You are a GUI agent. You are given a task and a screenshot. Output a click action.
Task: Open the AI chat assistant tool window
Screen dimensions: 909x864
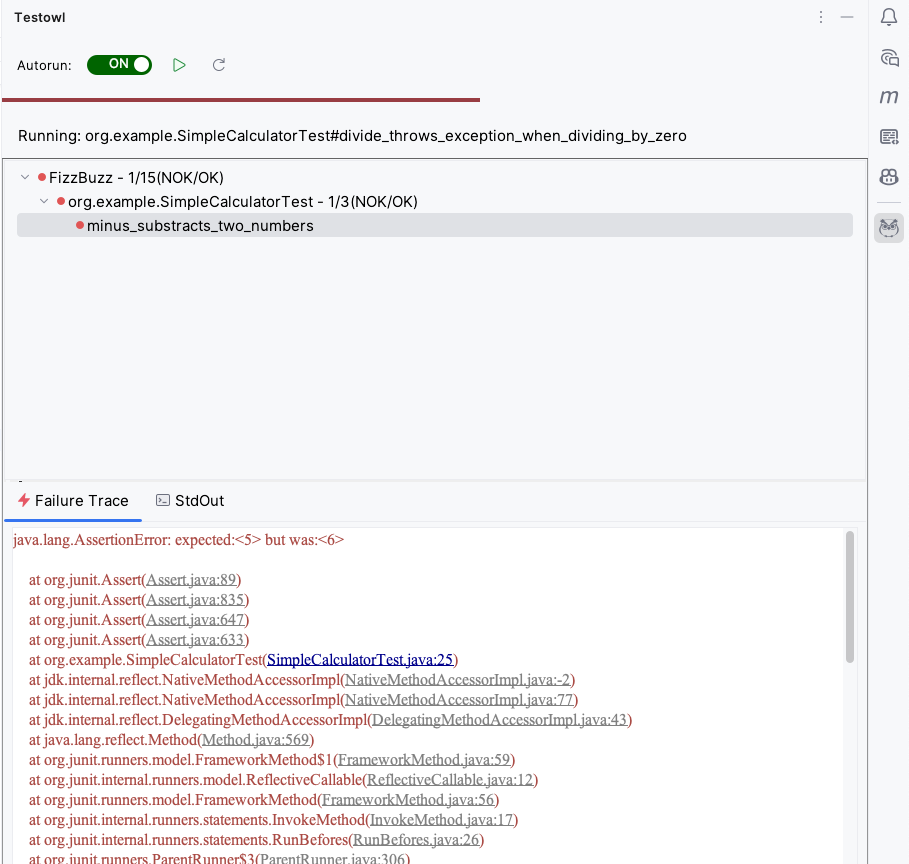[889, 57]
